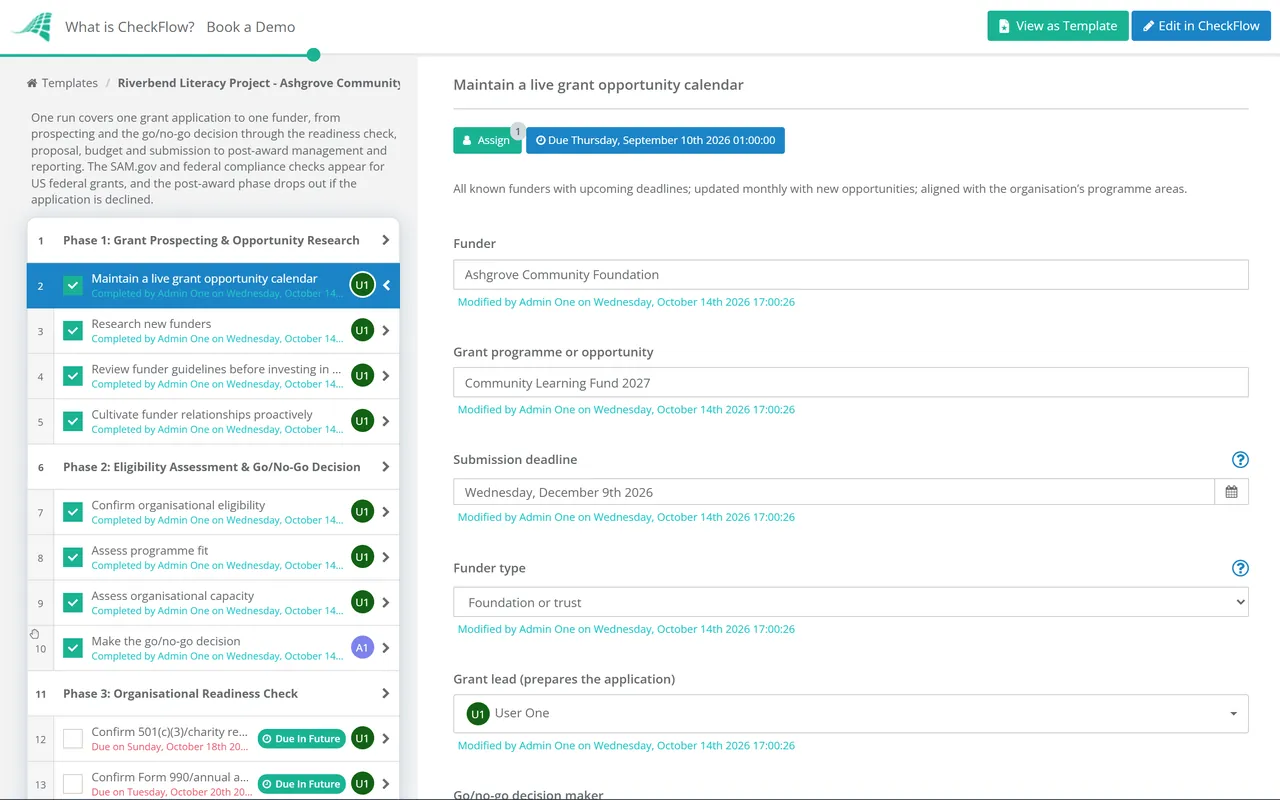Click the Grant programme or opportunity field

click(x=851, y=383)
